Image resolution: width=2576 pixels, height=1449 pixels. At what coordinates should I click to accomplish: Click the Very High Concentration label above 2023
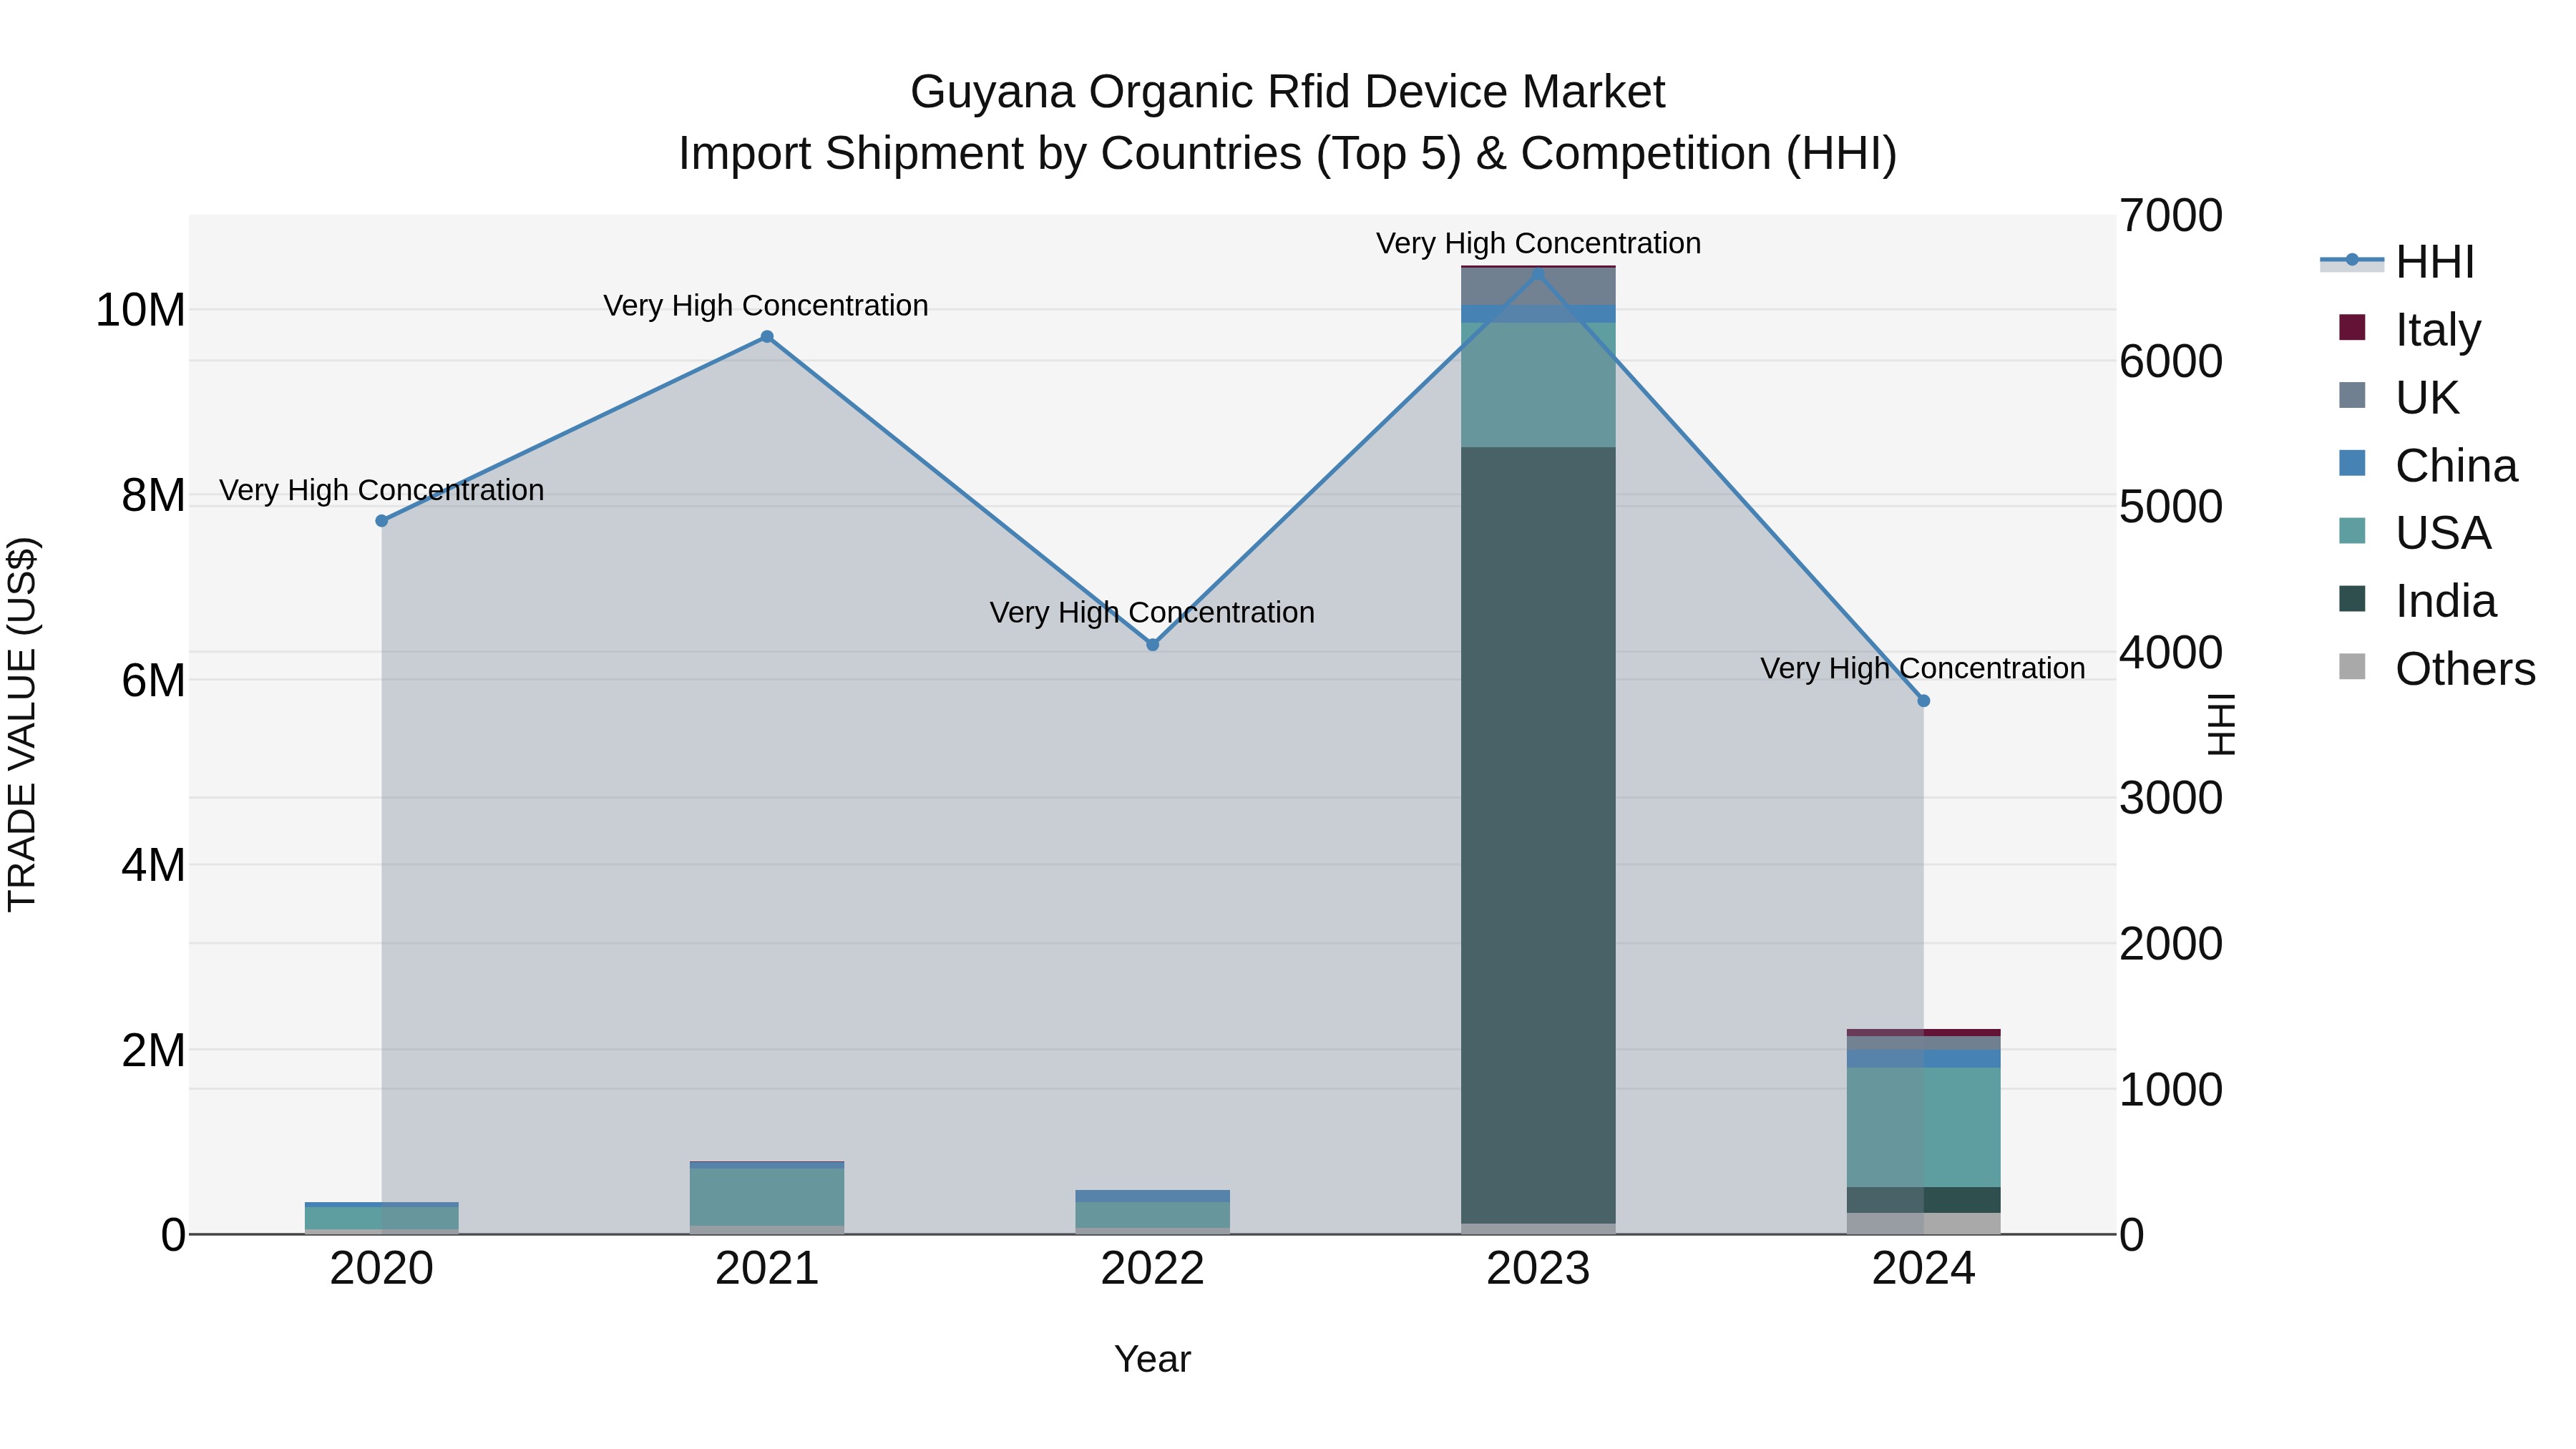[x=1538, y=243]
